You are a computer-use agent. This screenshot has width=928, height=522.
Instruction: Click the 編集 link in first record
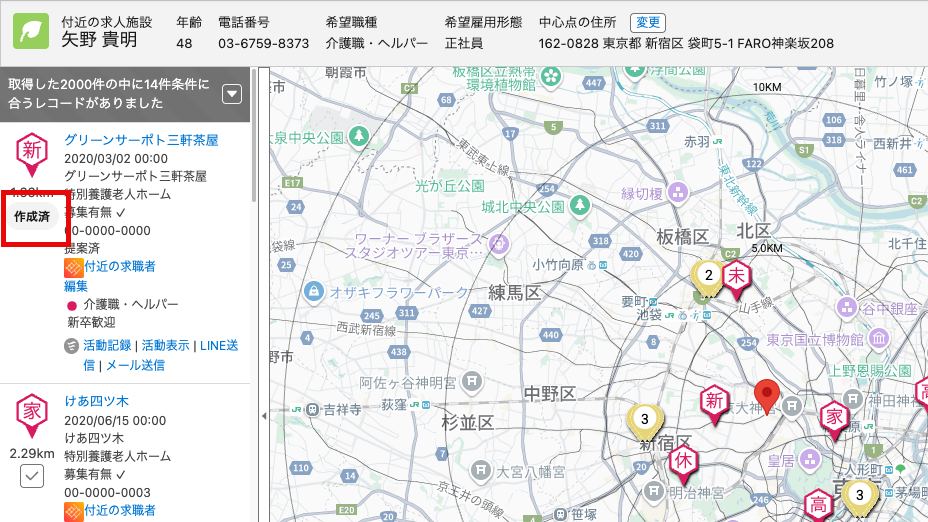point(76,286)
